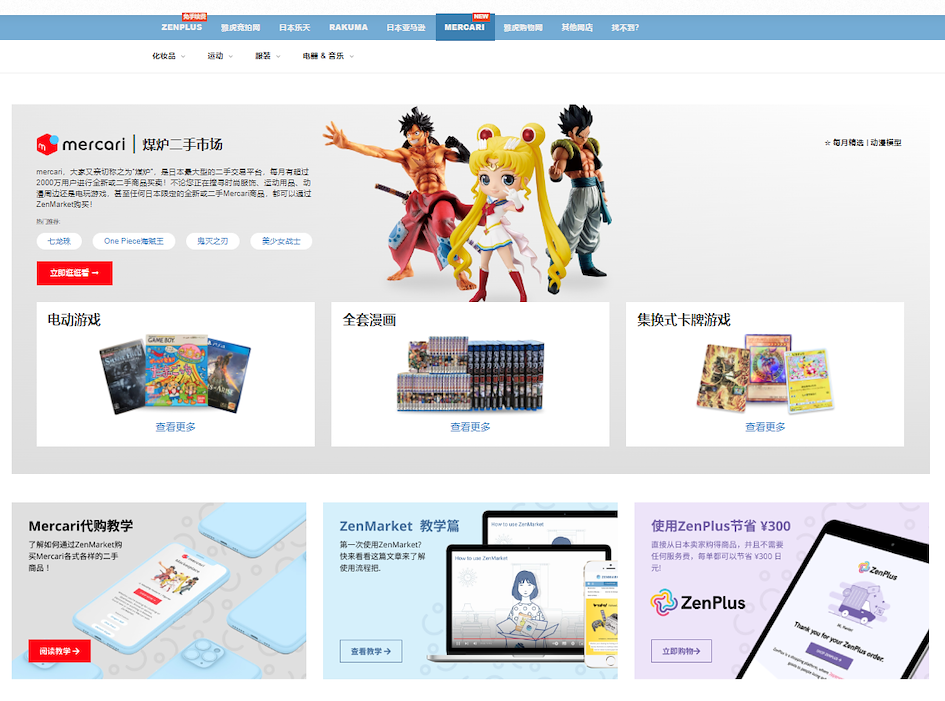Click the red 立即逛逛看 button
Screen dimensions: 945x701
[x=74, y=273]
